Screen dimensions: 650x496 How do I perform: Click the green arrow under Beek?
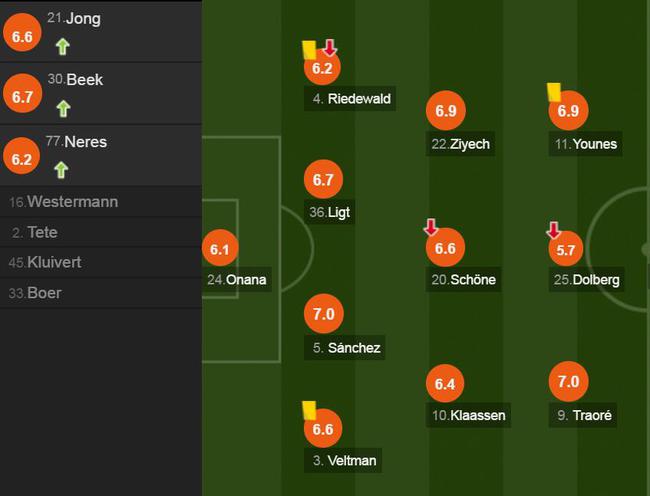point(63,107)
